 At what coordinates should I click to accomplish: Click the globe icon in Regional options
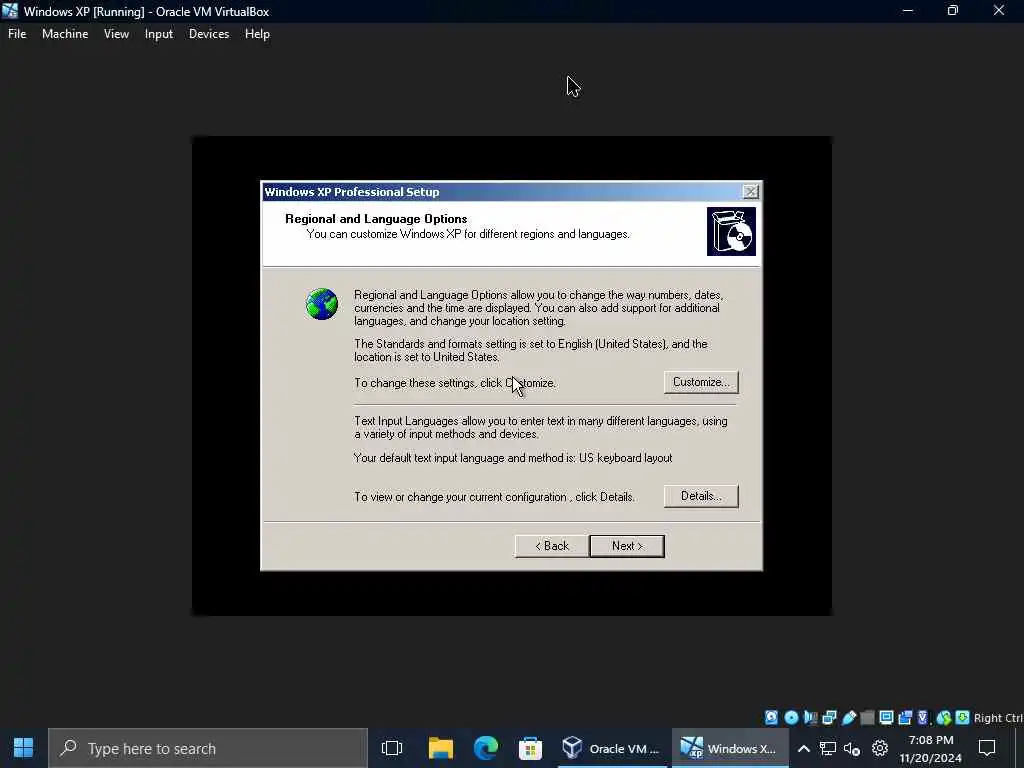[x=322, y=304]
